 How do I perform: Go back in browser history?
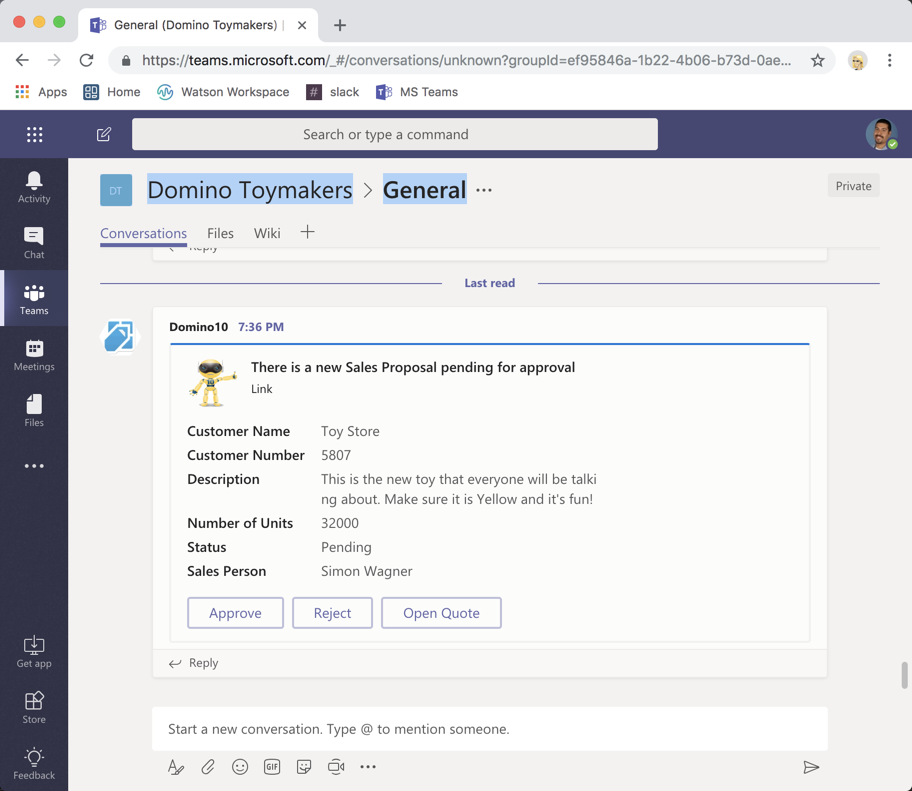click(22, 60)
